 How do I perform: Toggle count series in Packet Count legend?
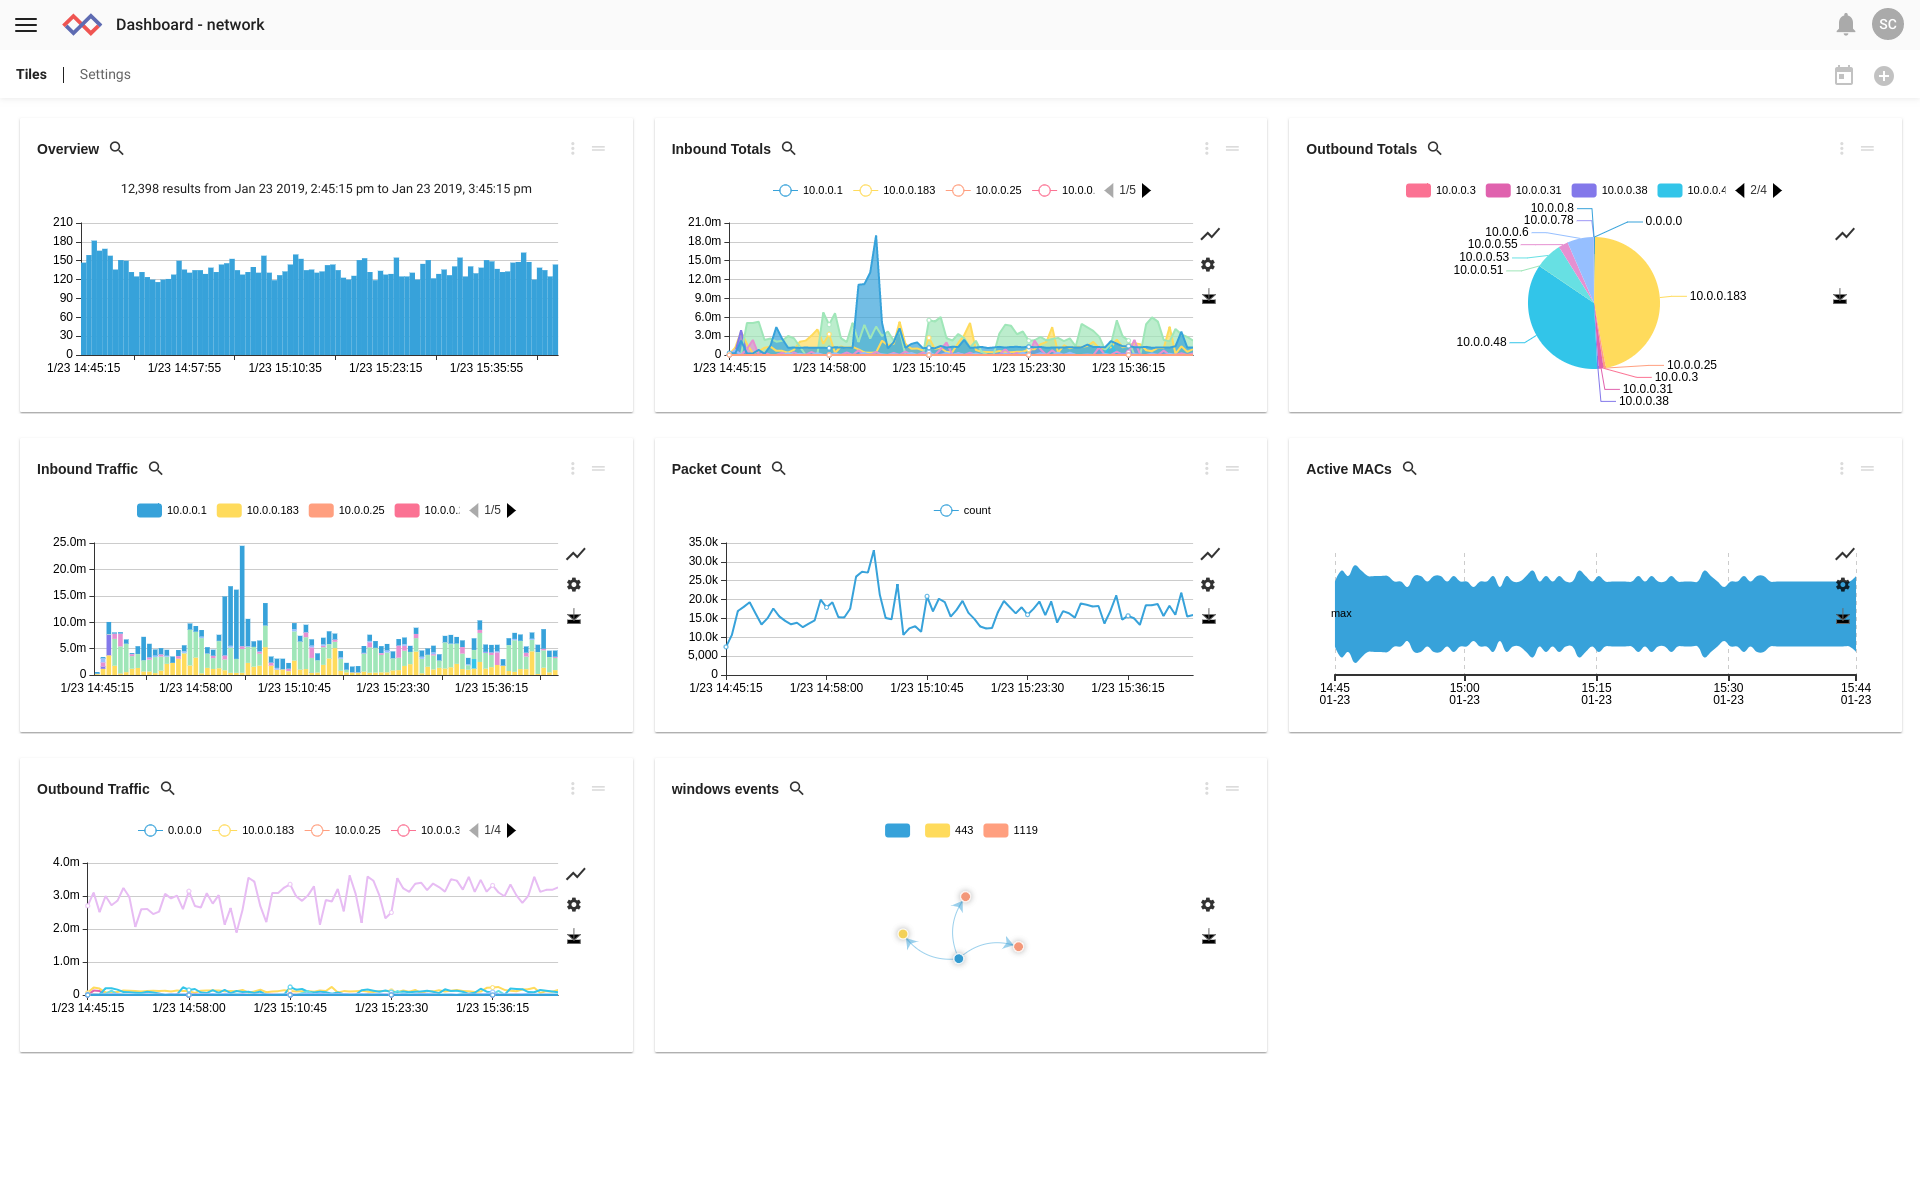pyautogui.click(x=962, y=510)
